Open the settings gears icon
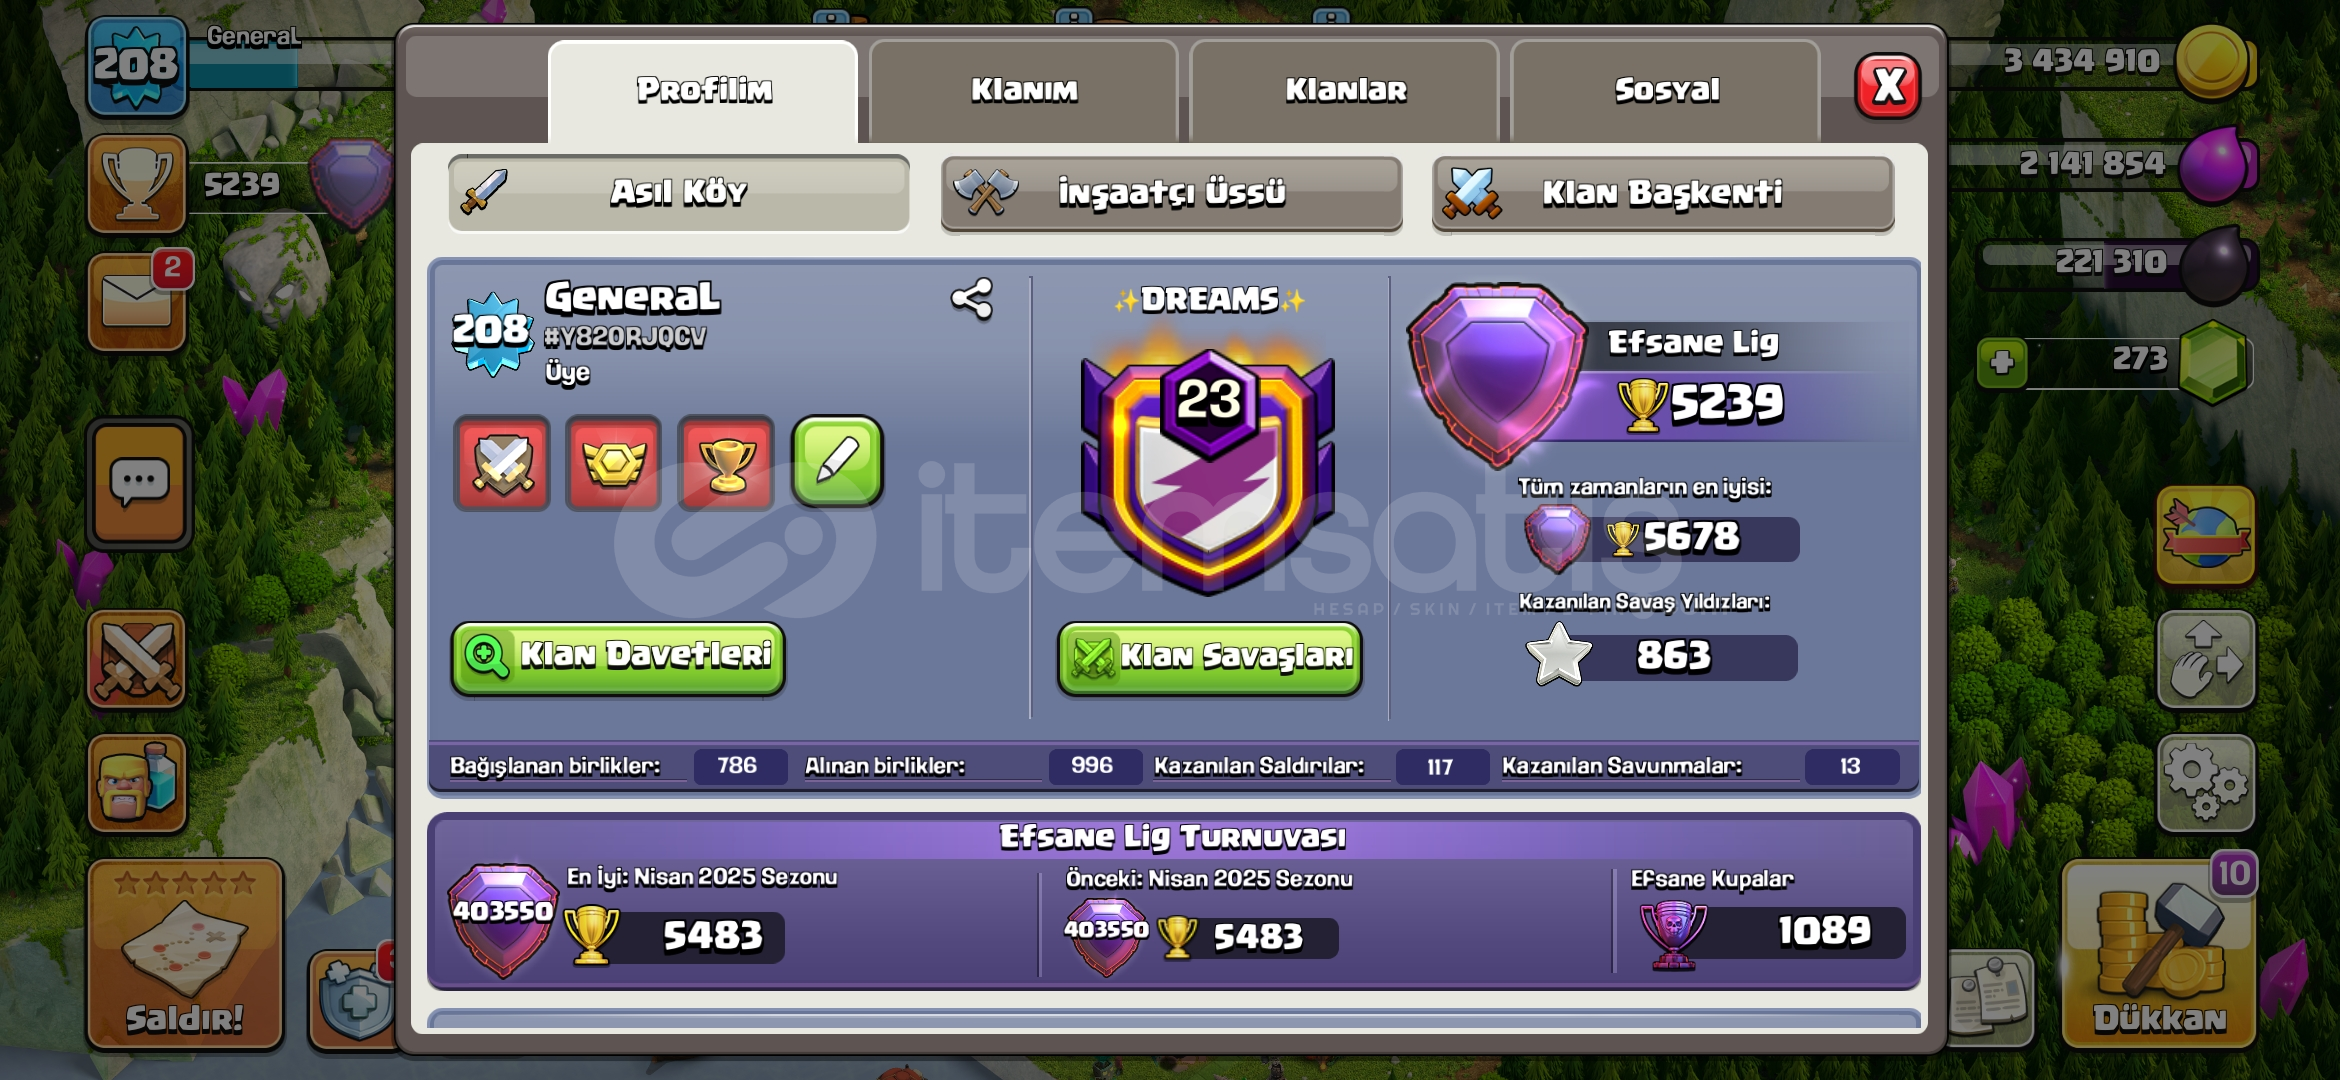Image resolution: width=2340 pixels, height=1080 pixels. pos(2206,784)
